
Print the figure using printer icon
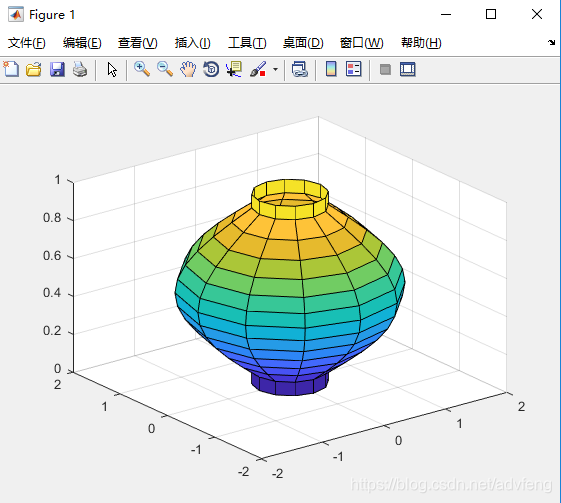coord(80,69)
